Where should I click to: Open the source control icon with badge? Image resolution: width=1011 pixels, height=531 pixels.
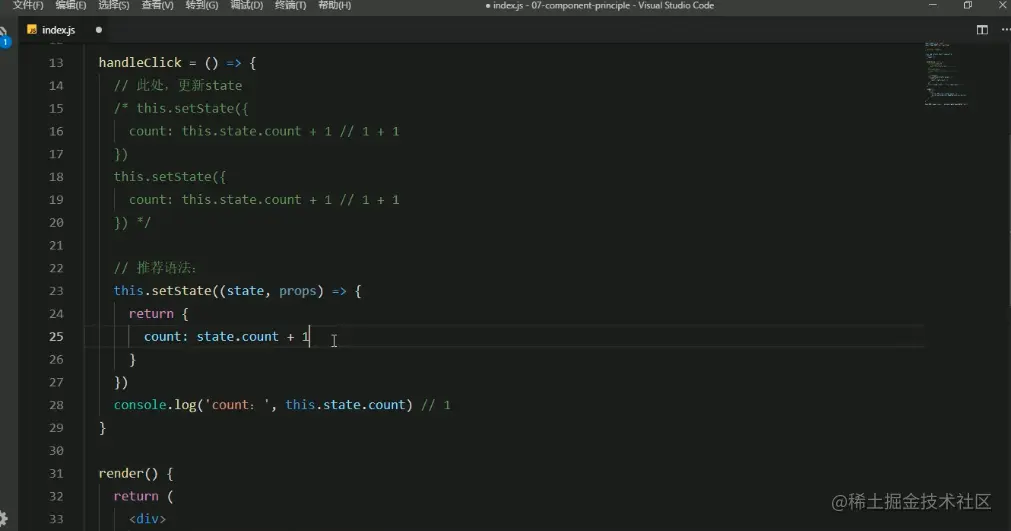4,37
